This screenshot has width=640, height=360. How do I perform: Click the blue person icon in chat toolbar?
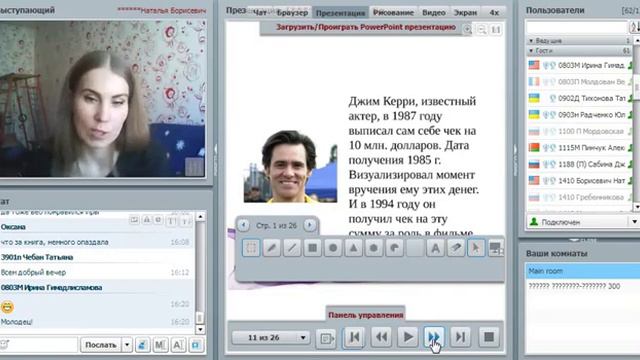click(142, 345)
